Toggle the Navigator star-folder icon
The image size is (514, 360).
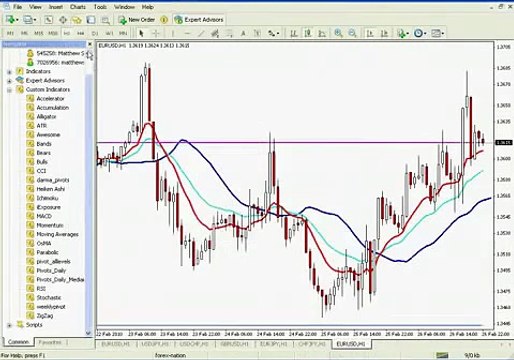(x=77, y=20)
